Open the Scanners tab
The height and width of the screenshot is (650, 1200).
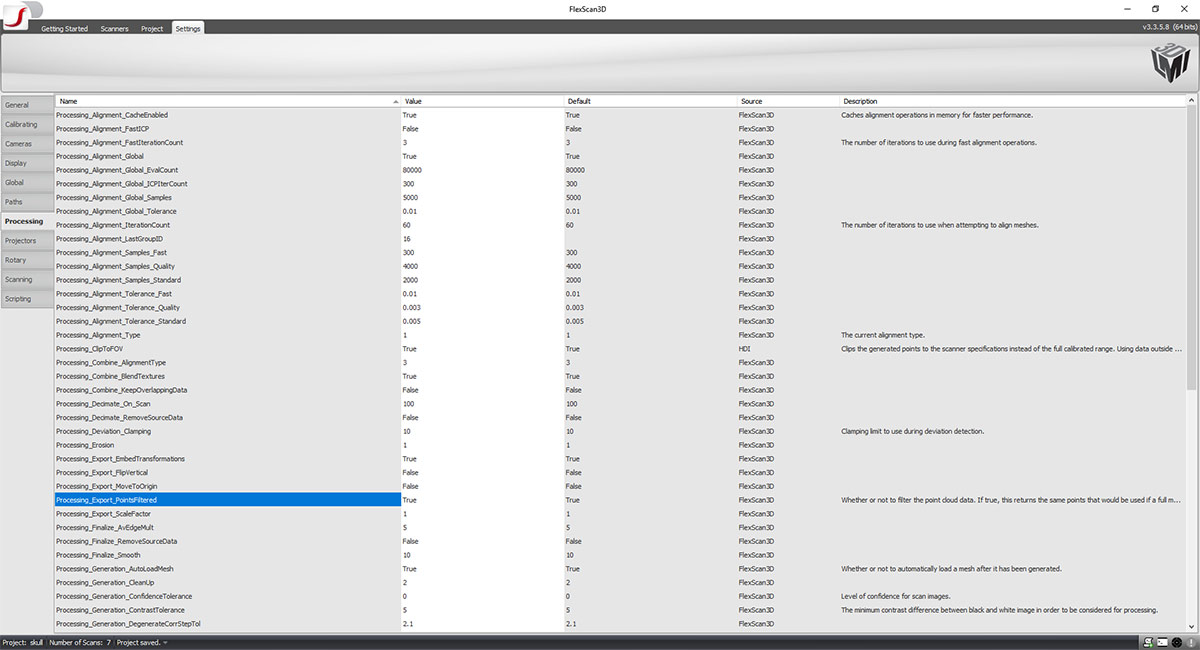tap(114, 29)
